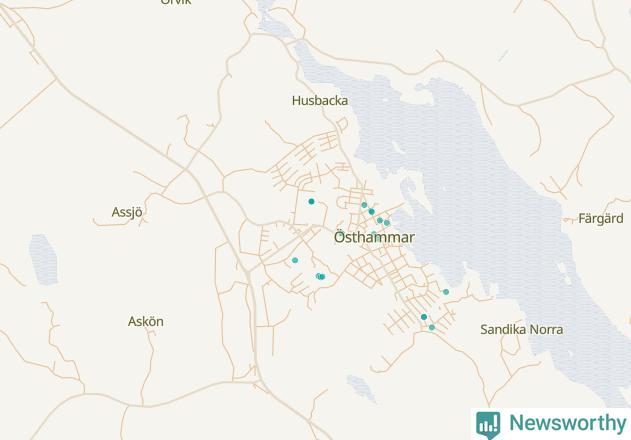
Task: Click the Östhammar town label
Action: 374,237
